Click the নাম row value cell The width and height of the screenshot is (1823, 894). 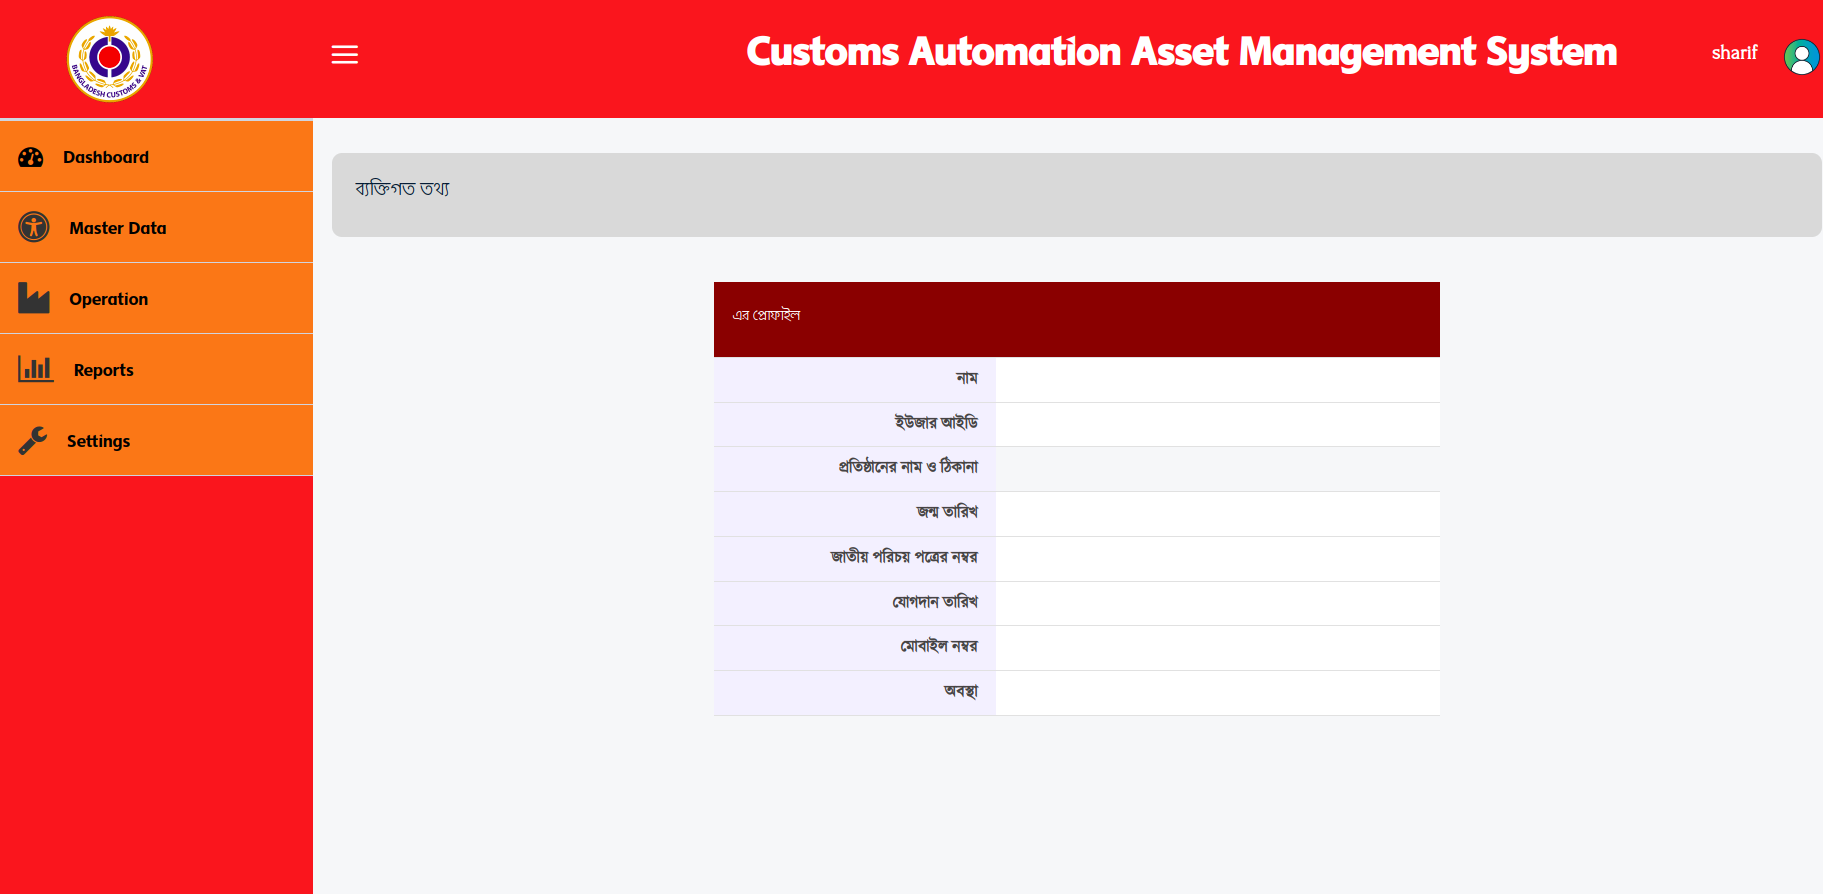[x=1217, y=380]
